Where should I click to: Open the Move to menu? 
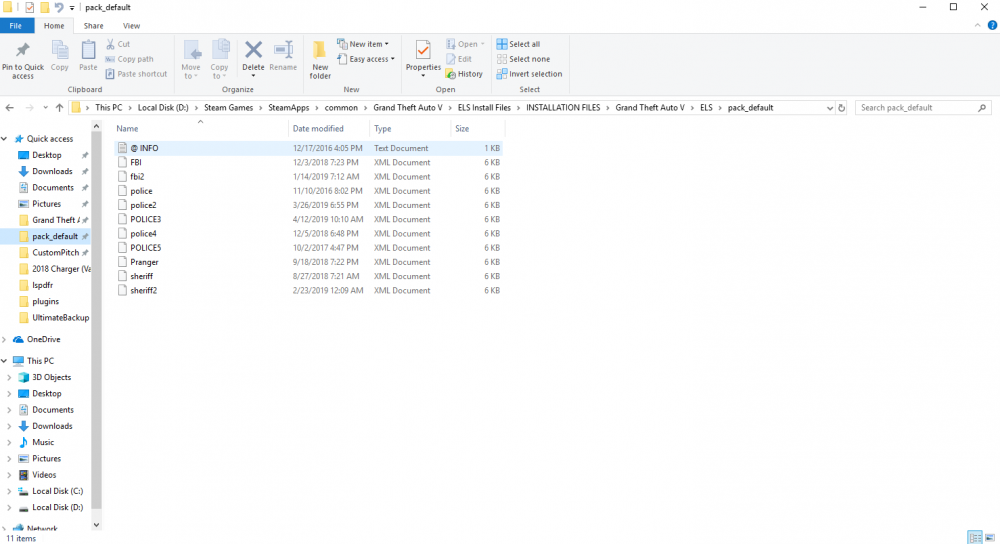tap(191, 59)
